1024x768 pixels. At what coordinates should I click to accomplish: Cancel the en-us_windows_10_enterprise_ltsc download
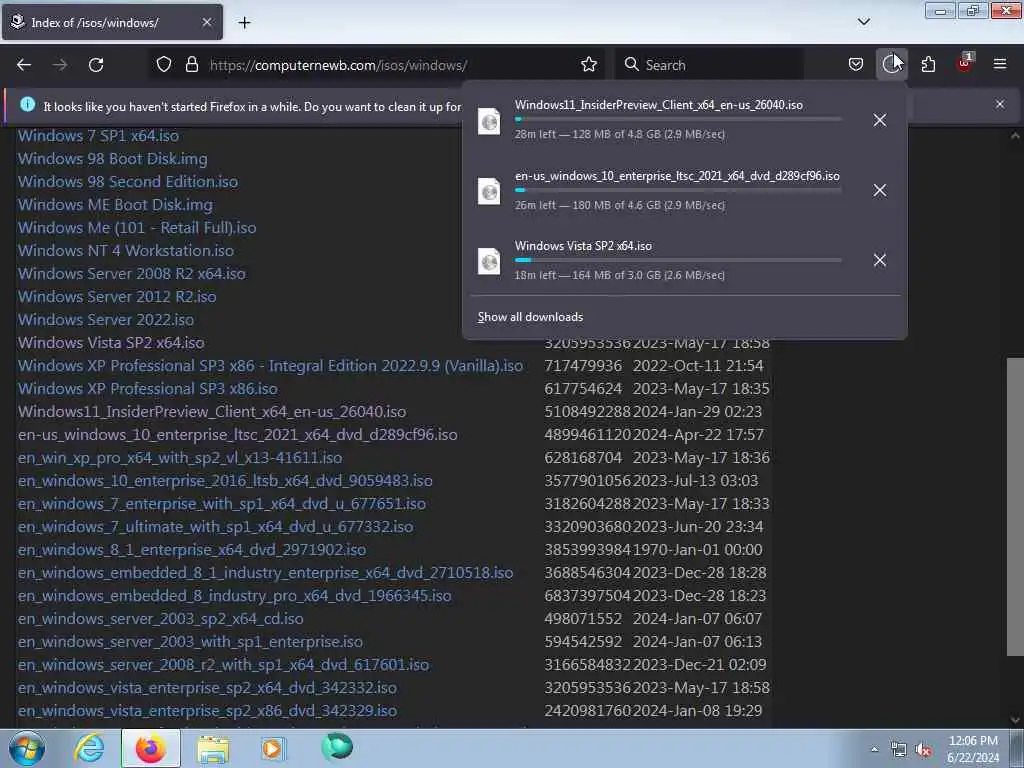[880, 190]
